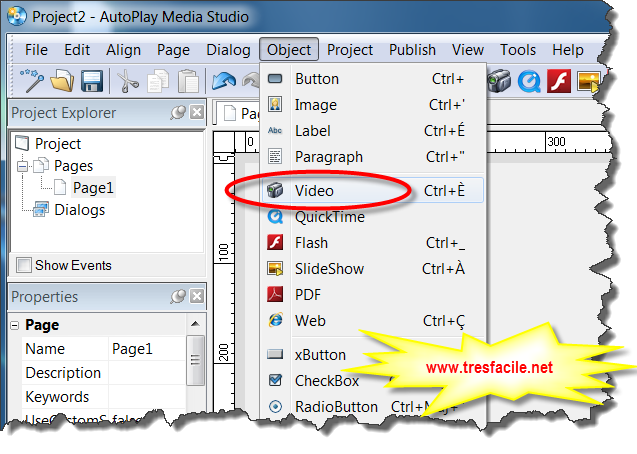
Task: Insert a QuickTime object from menu
Action: pyautogui.click(x=373, y=217)
